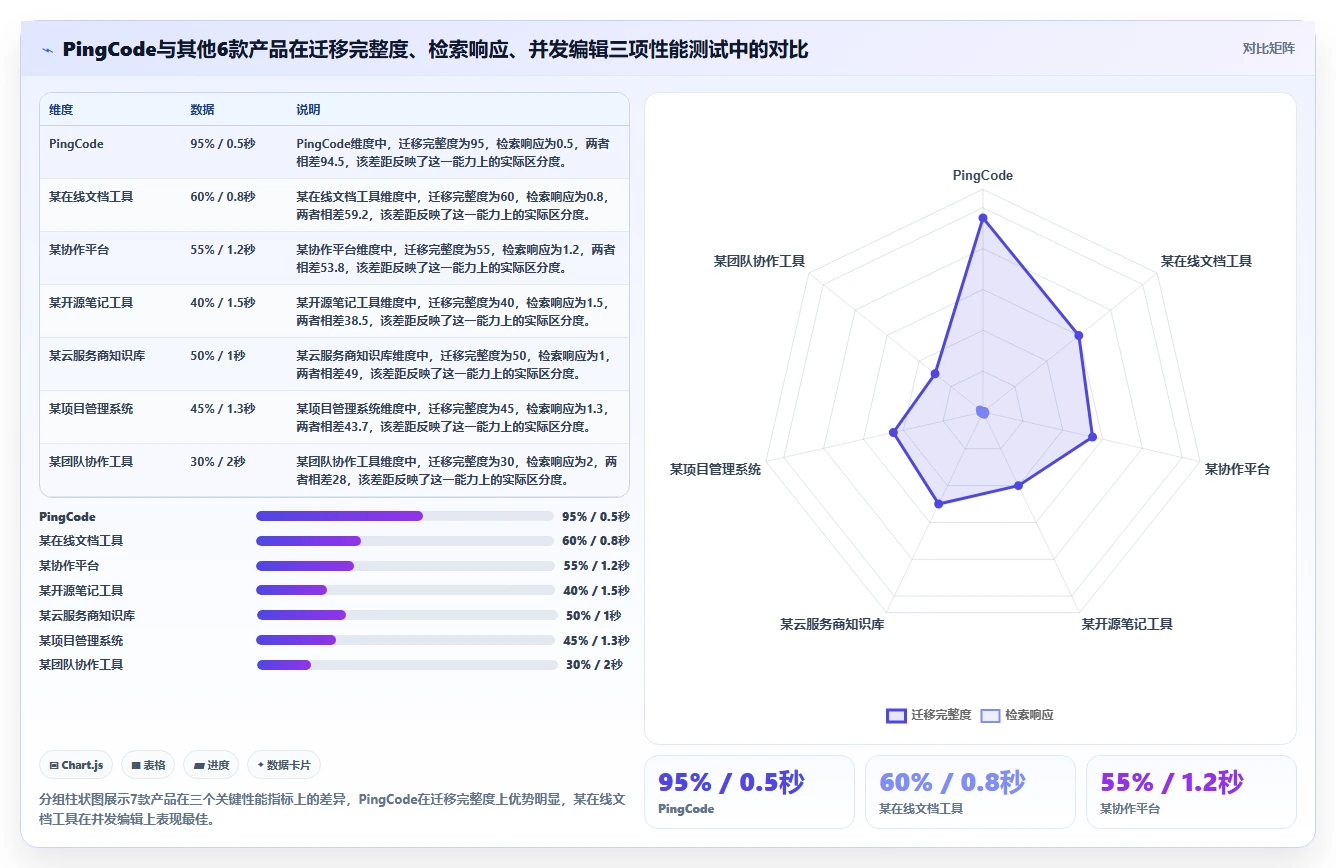This screenshot has height=868, width=1336.
Task: Click the 某云服务商知识库 progress bar
Action: 407,615
